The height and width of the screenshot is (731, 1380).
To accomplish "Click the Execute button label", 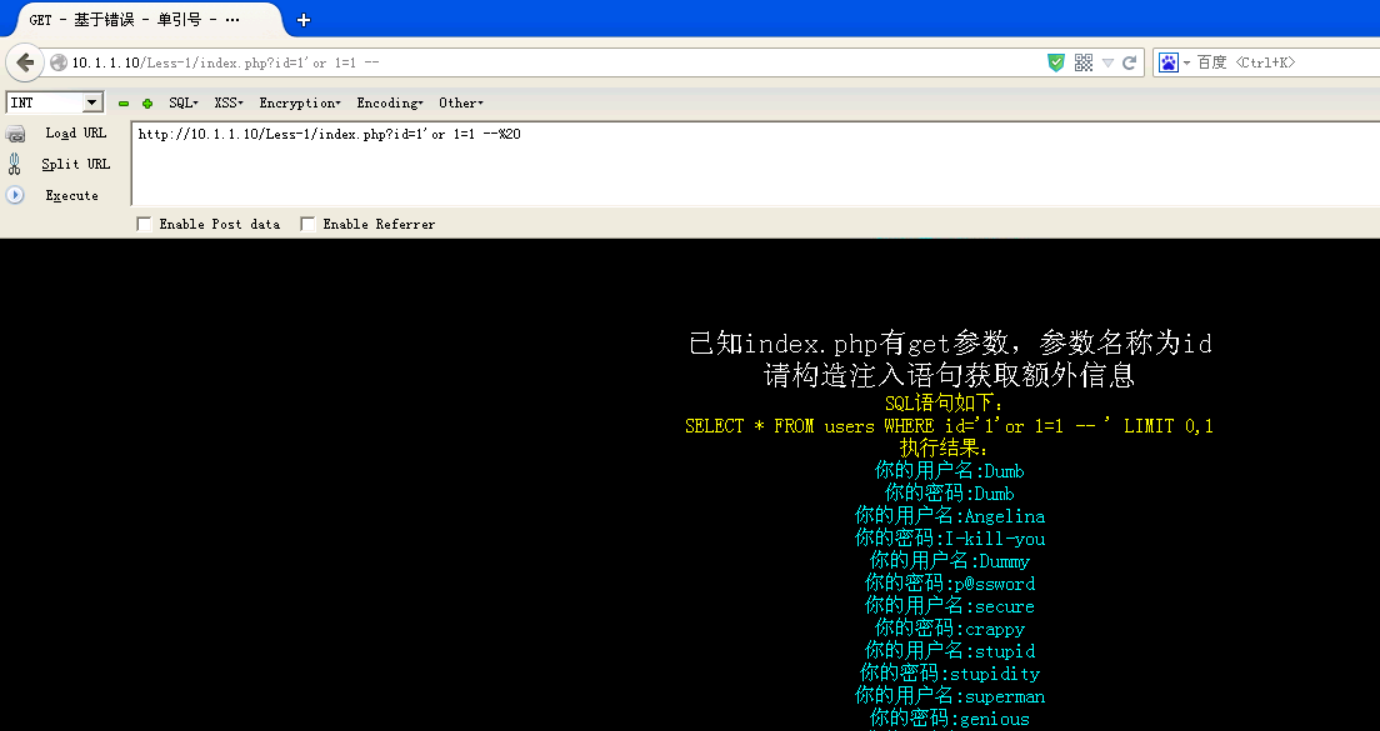I will [72, 195].
